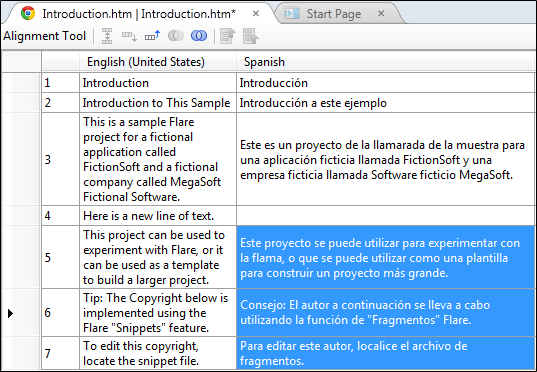Screen dimensions: 537x372
Task: Click the Alignment Tool label
Action: [45, 36]
